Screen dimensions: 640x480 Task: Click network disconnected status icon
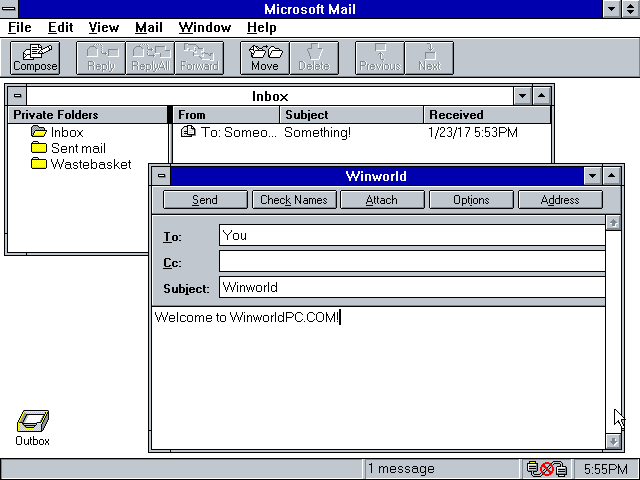[x=547, y=469]
